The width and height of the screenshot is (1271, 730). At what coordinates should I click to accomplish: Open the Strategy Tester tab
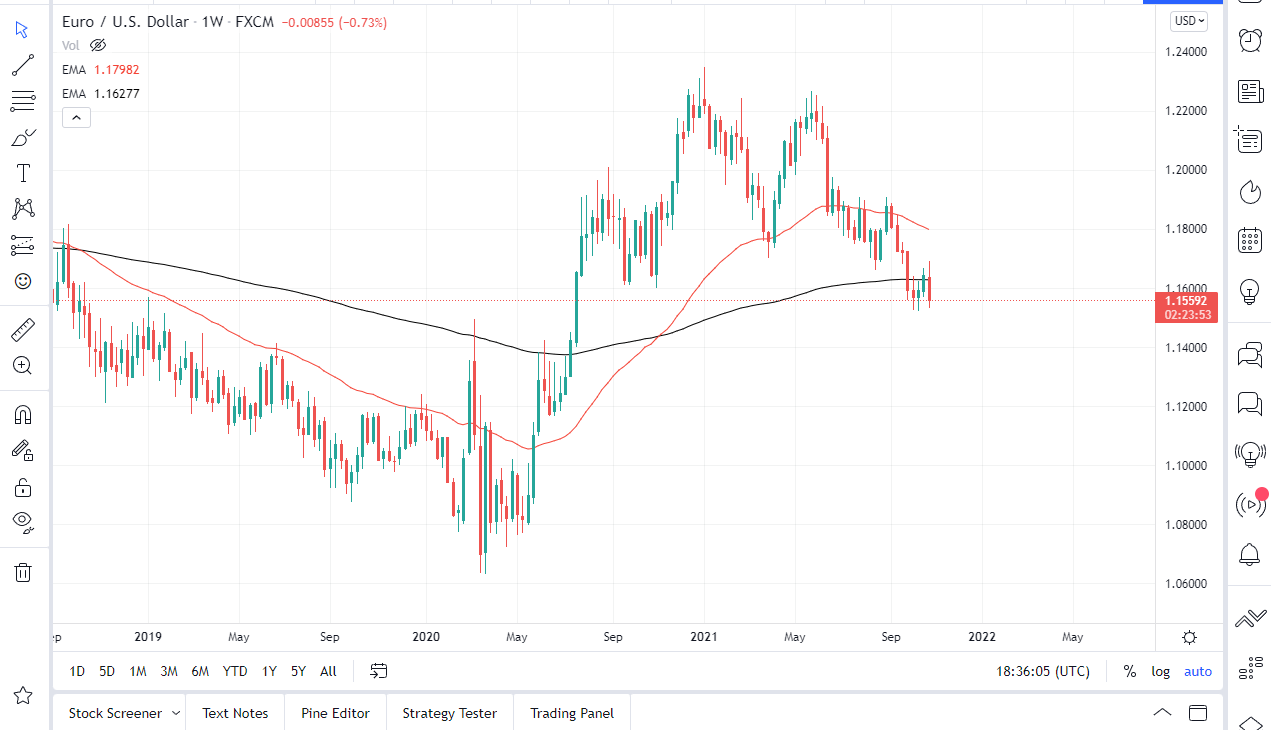[449, 713]
